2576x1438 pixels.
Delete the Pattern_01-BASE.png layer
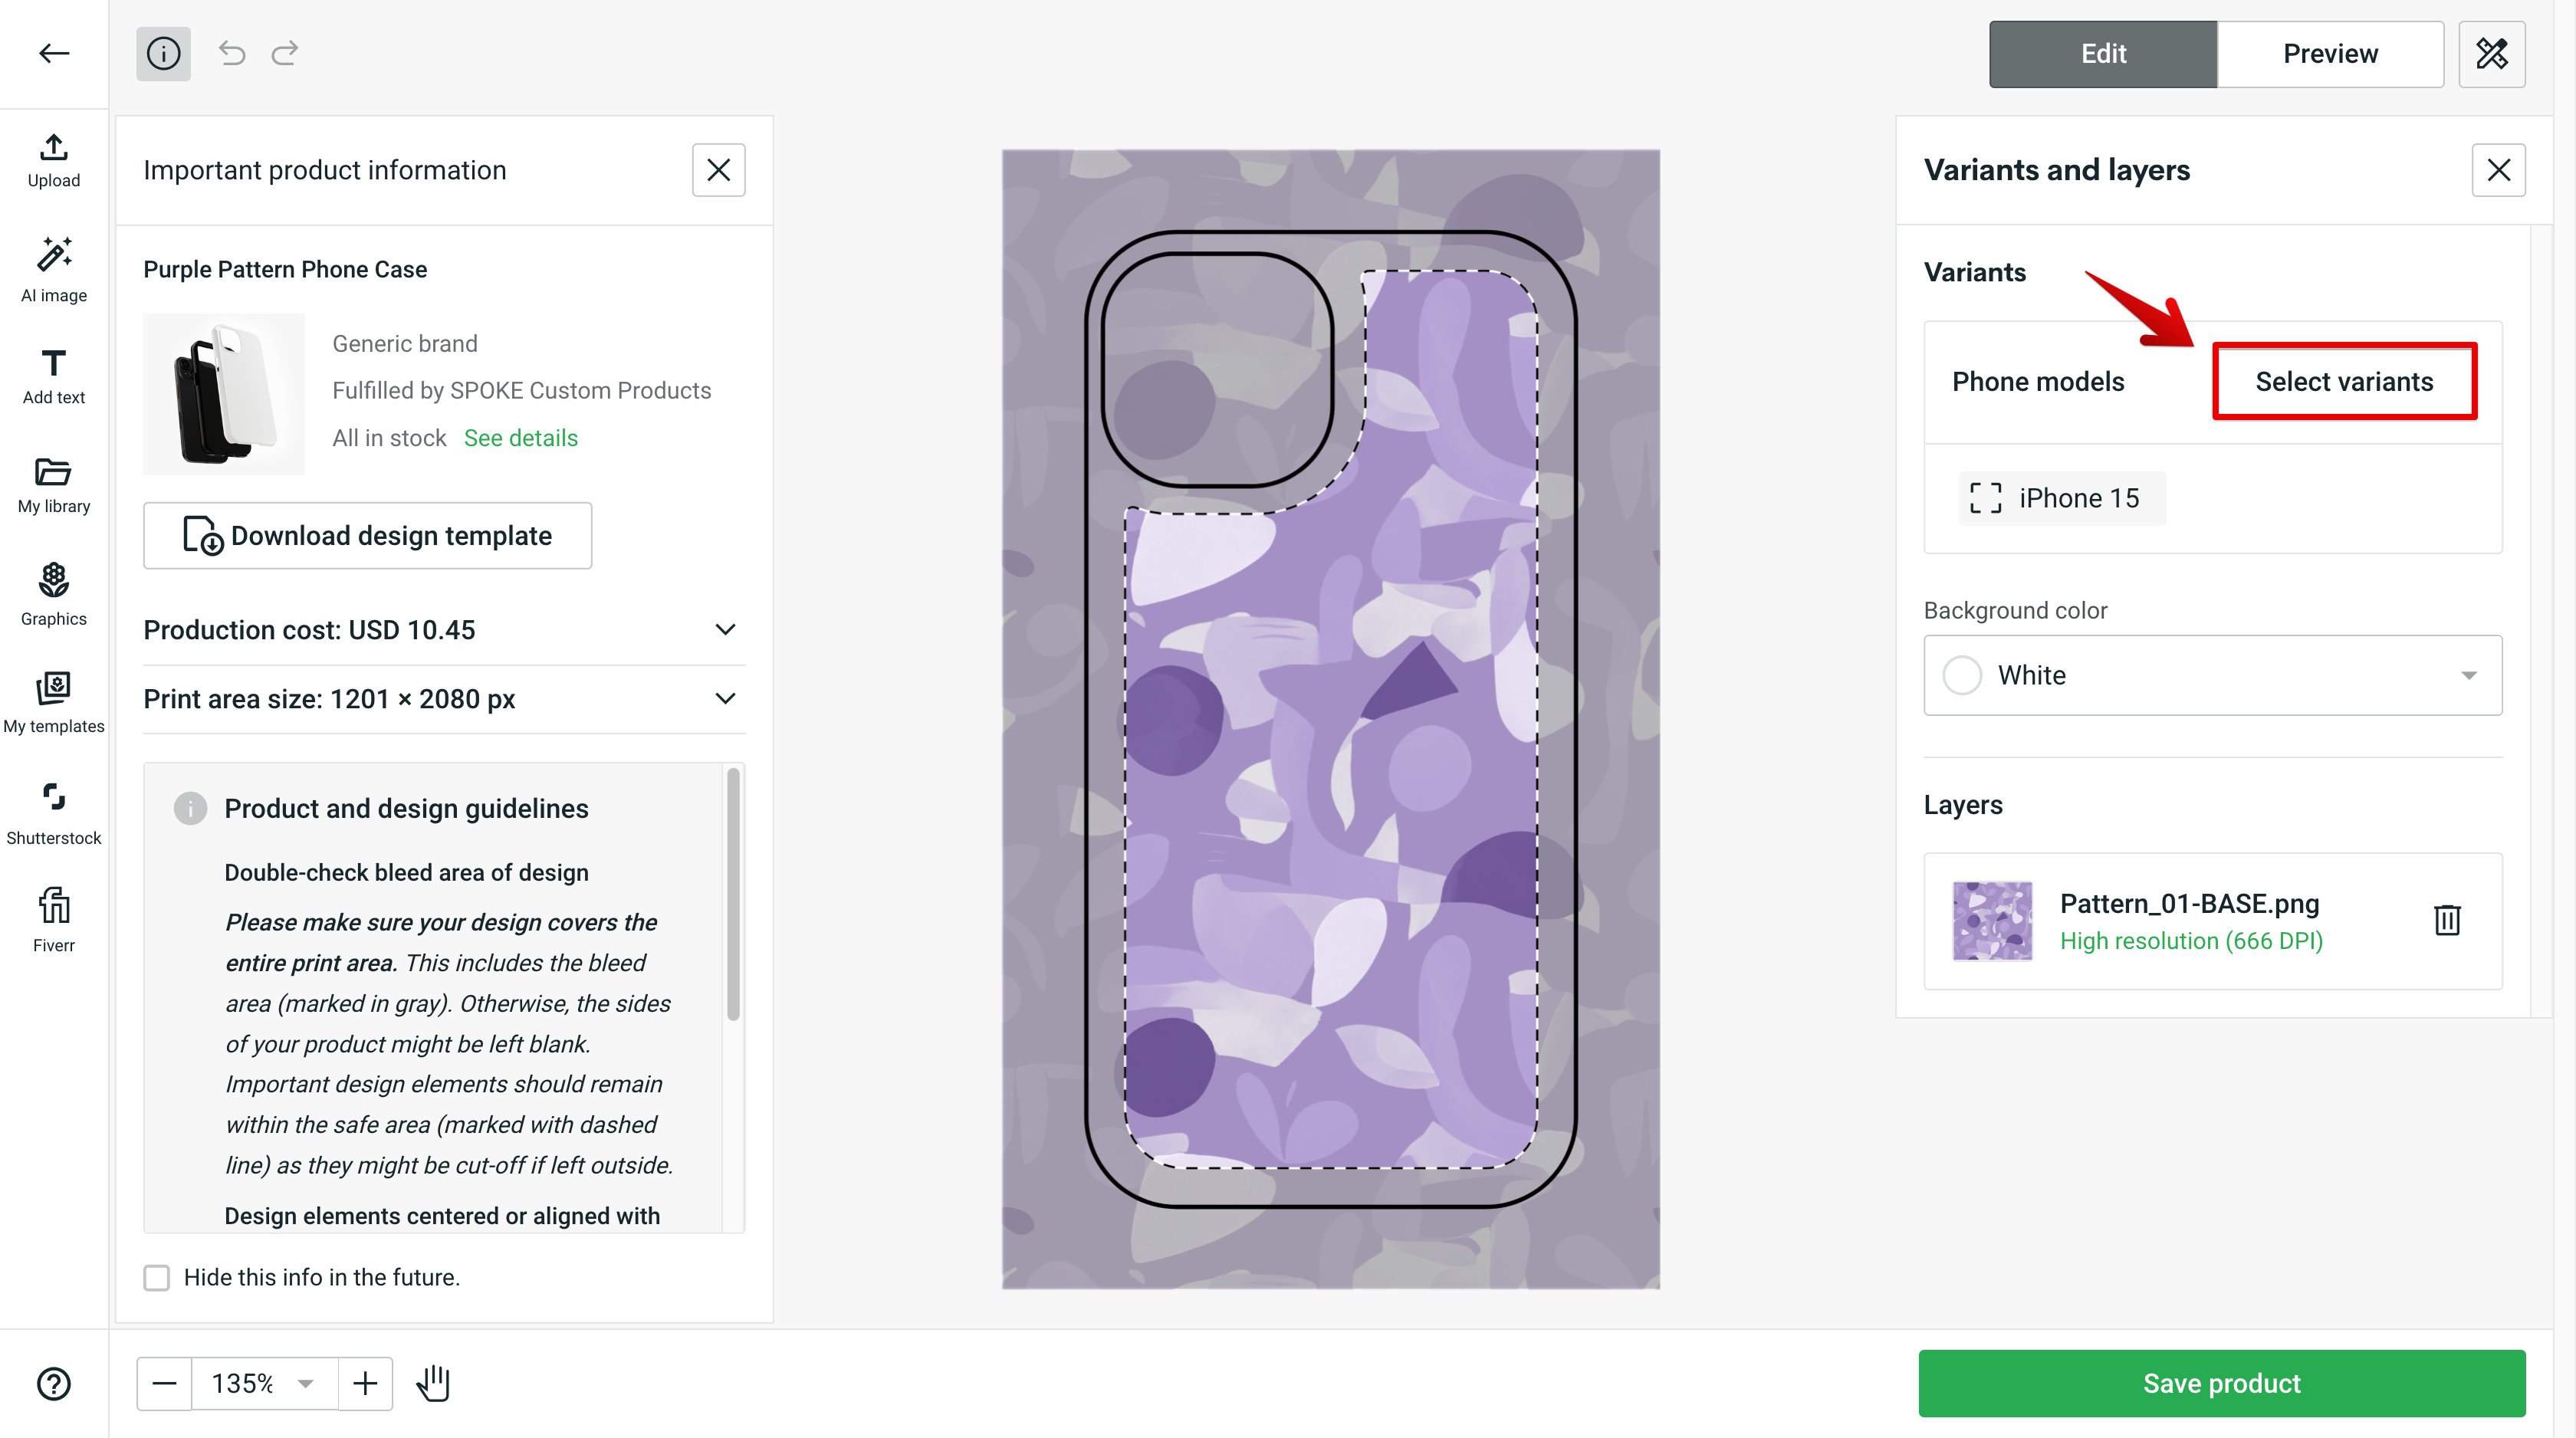click(x=2446, y=919)
